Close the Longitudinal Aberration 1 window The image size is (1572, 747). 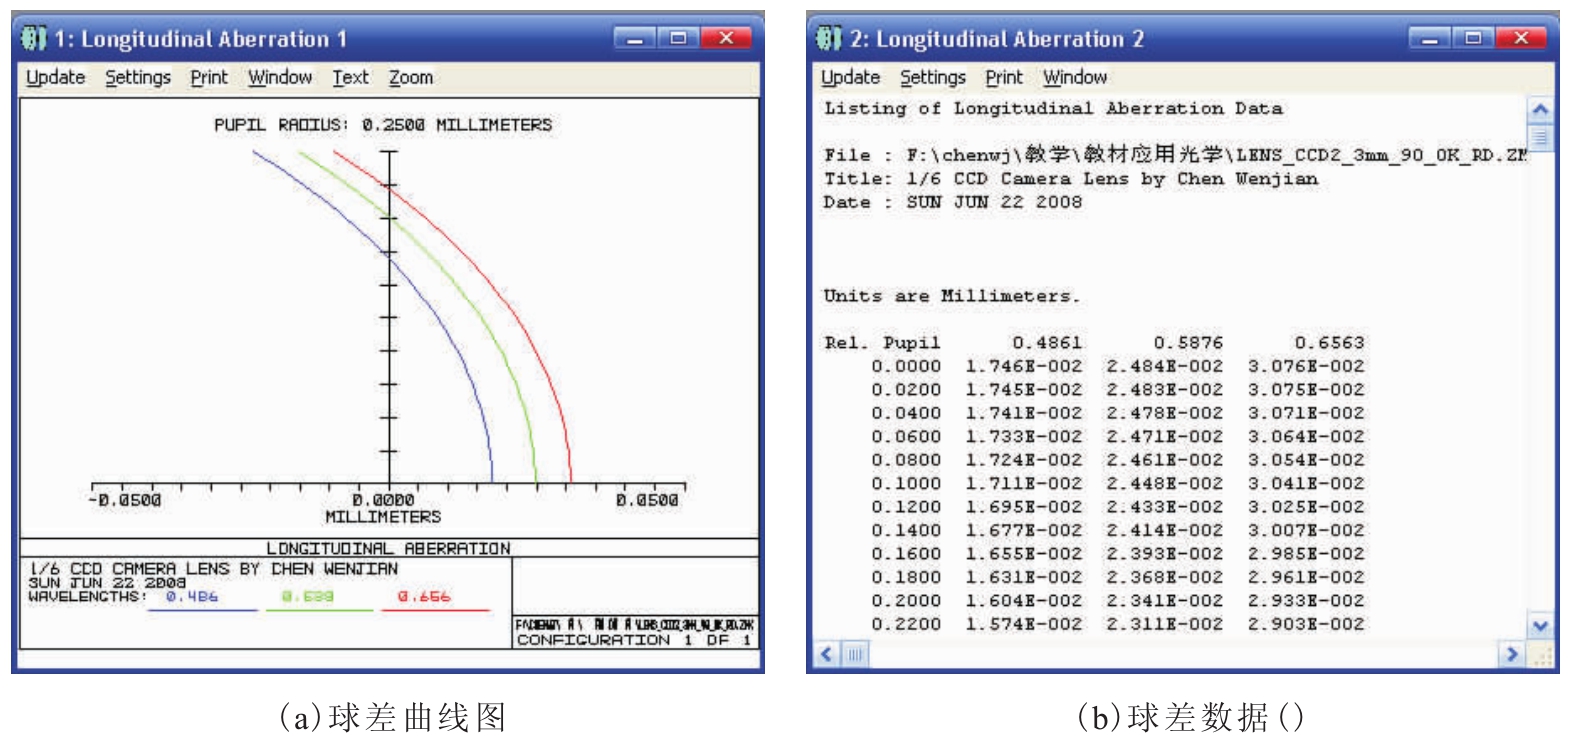click(x=727, y=38)
